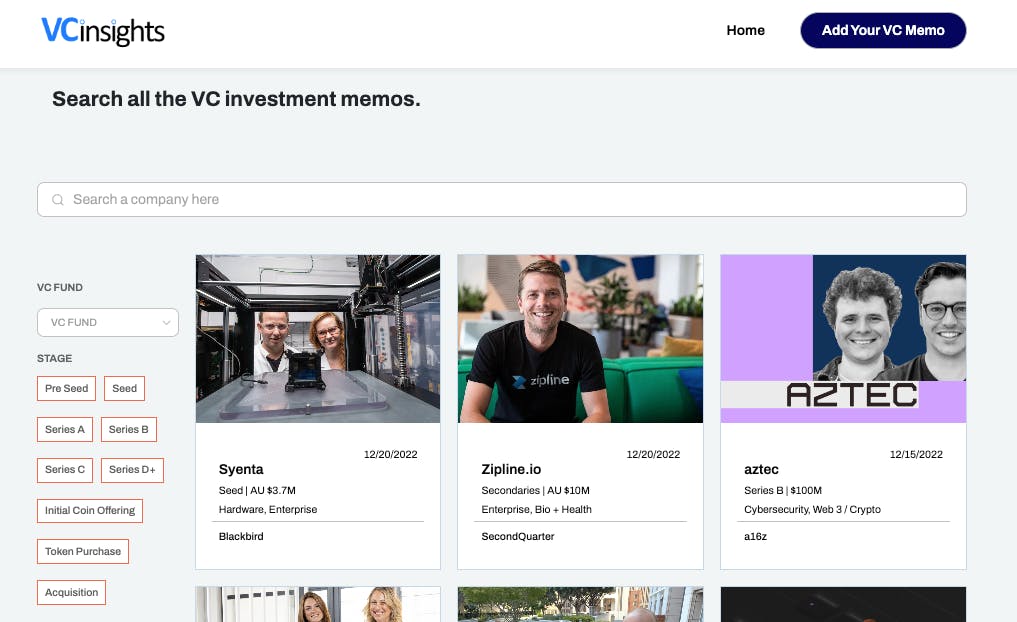
Task: Click the Blackbird fund name
Action: click(x=241, y=536)
